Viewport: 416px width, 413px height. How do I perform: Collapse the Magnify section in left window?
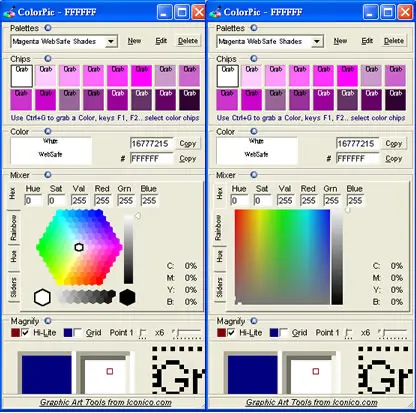48,321
